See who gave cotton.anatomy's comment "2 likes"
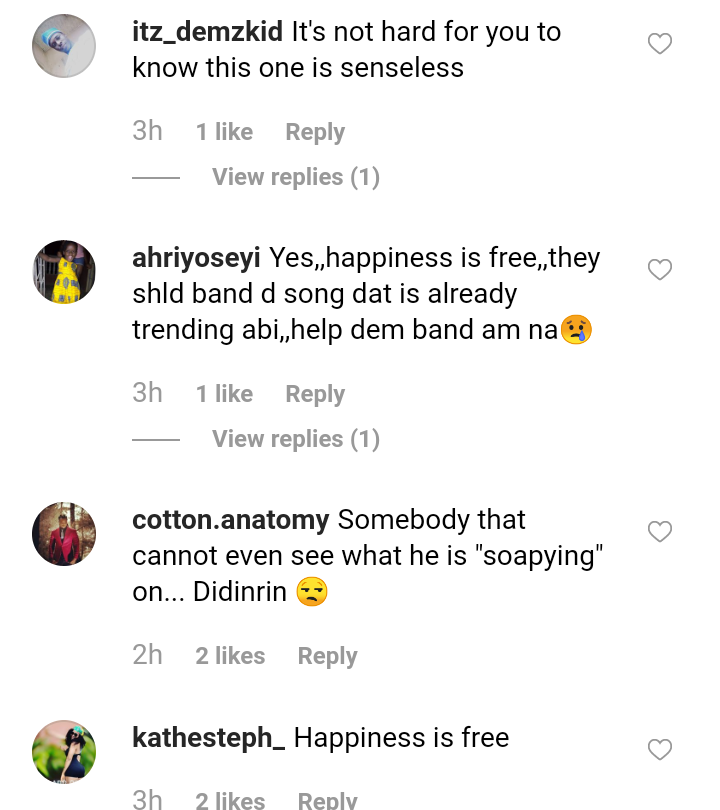This screenshot has width=720, height=810. [230, 656]
